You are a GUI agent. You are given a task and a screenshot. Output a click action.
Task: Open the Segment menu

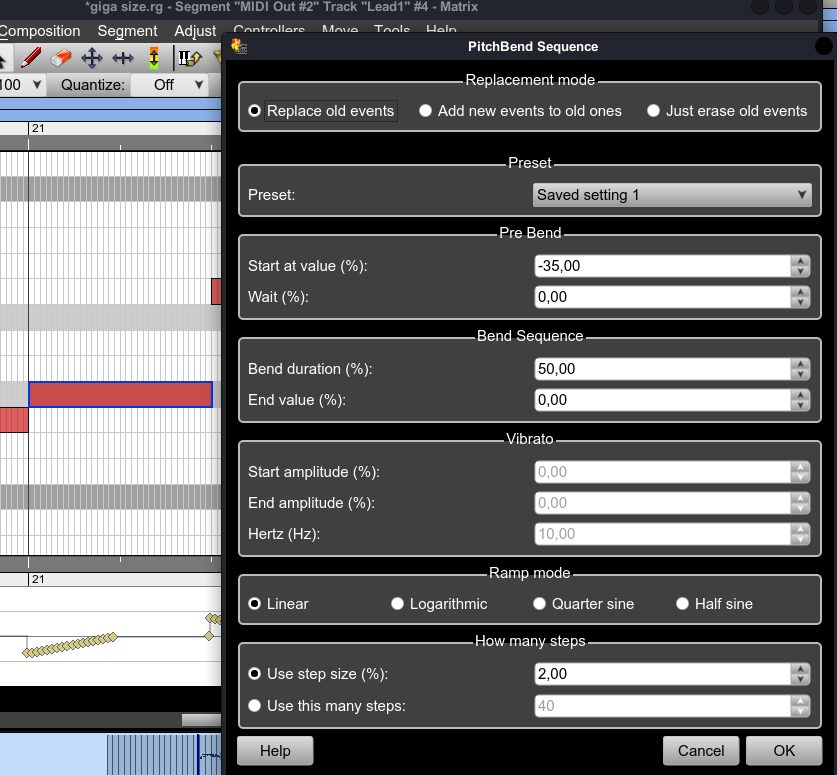coord(127,31)
